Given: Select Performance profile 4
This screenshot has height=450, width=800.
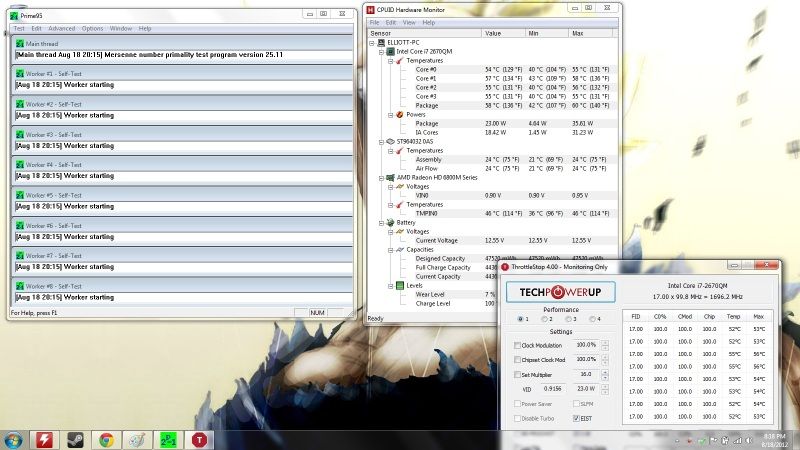Looking at the screenshot, I should click(x=592, y=319).
